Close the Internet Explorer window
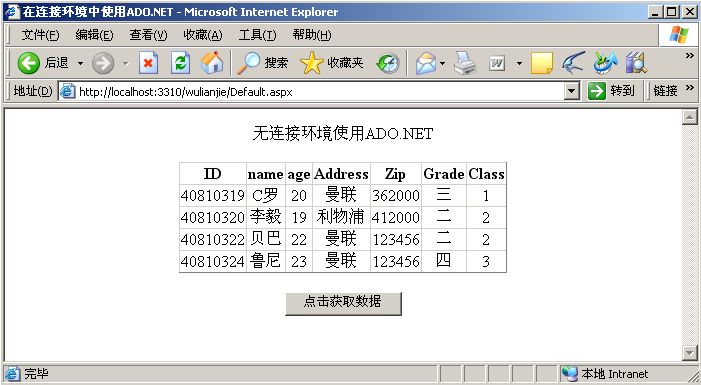 click(689, 12)
